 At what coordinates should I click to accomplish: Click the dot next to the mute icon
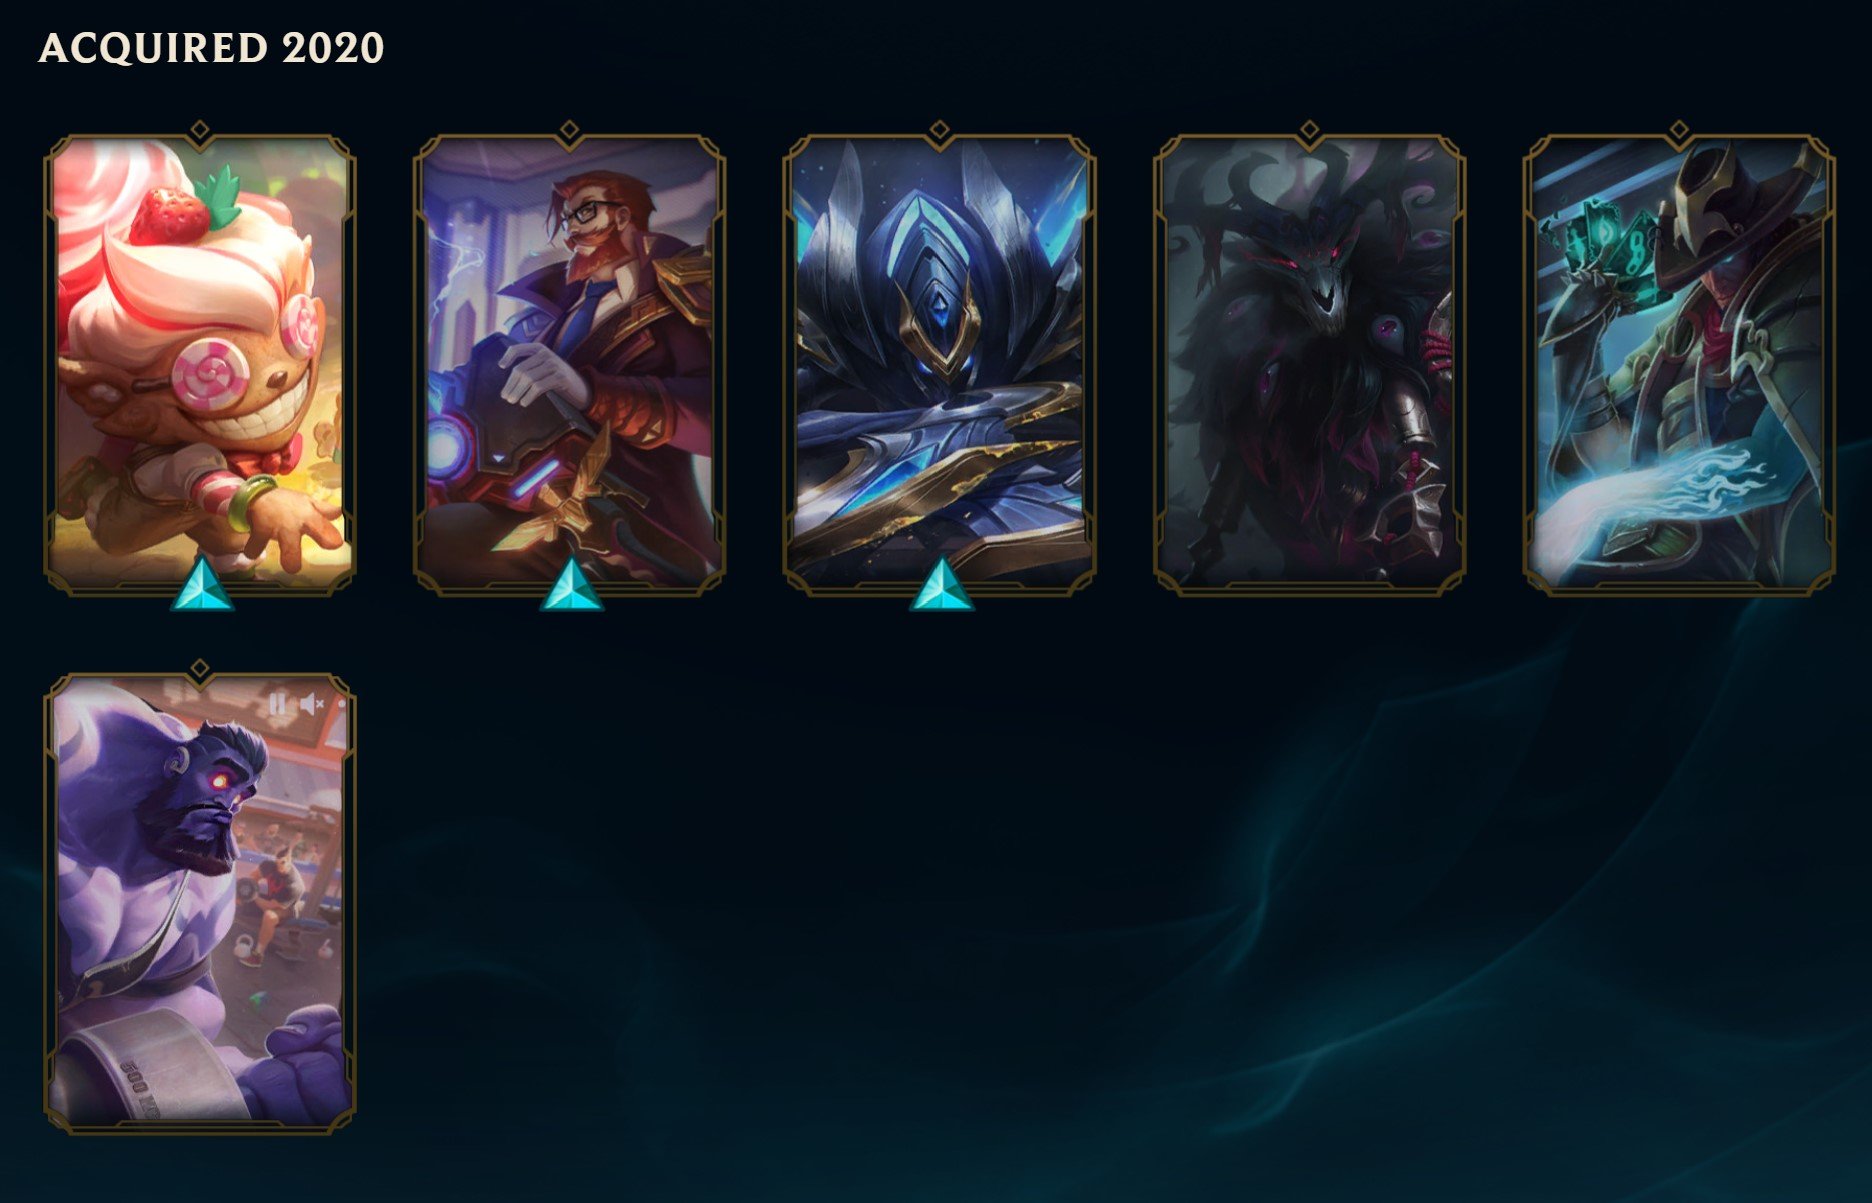coord(341,704)
